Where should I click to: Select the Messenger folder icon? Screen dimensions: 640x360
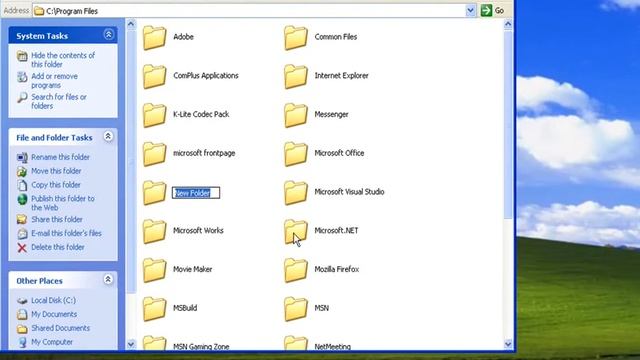pyautogui.click(x=296, y=116)
